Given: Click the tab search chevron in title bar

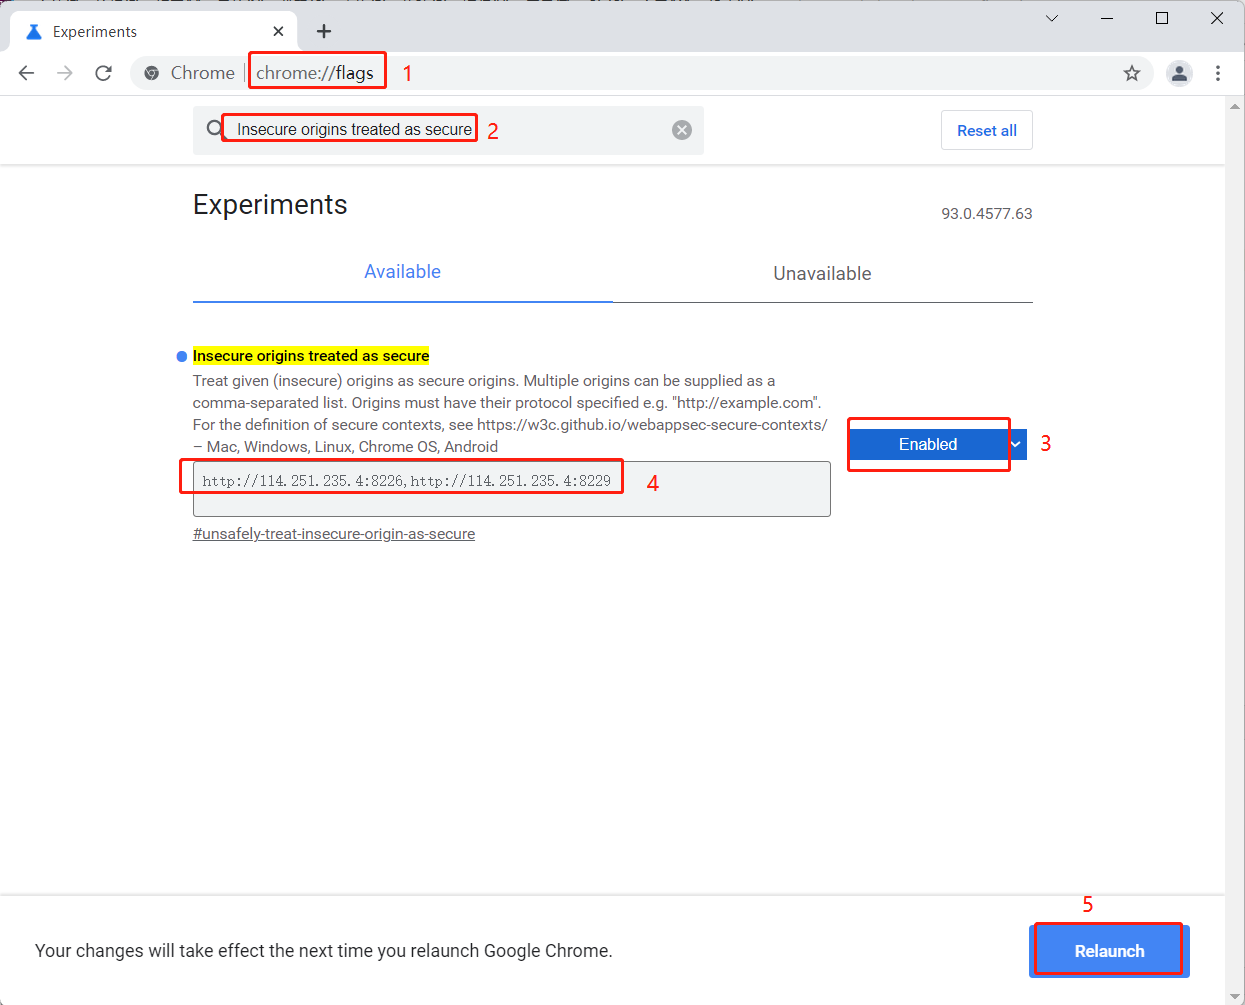Looking at the screenshot, I should [x=1052, y=18].
